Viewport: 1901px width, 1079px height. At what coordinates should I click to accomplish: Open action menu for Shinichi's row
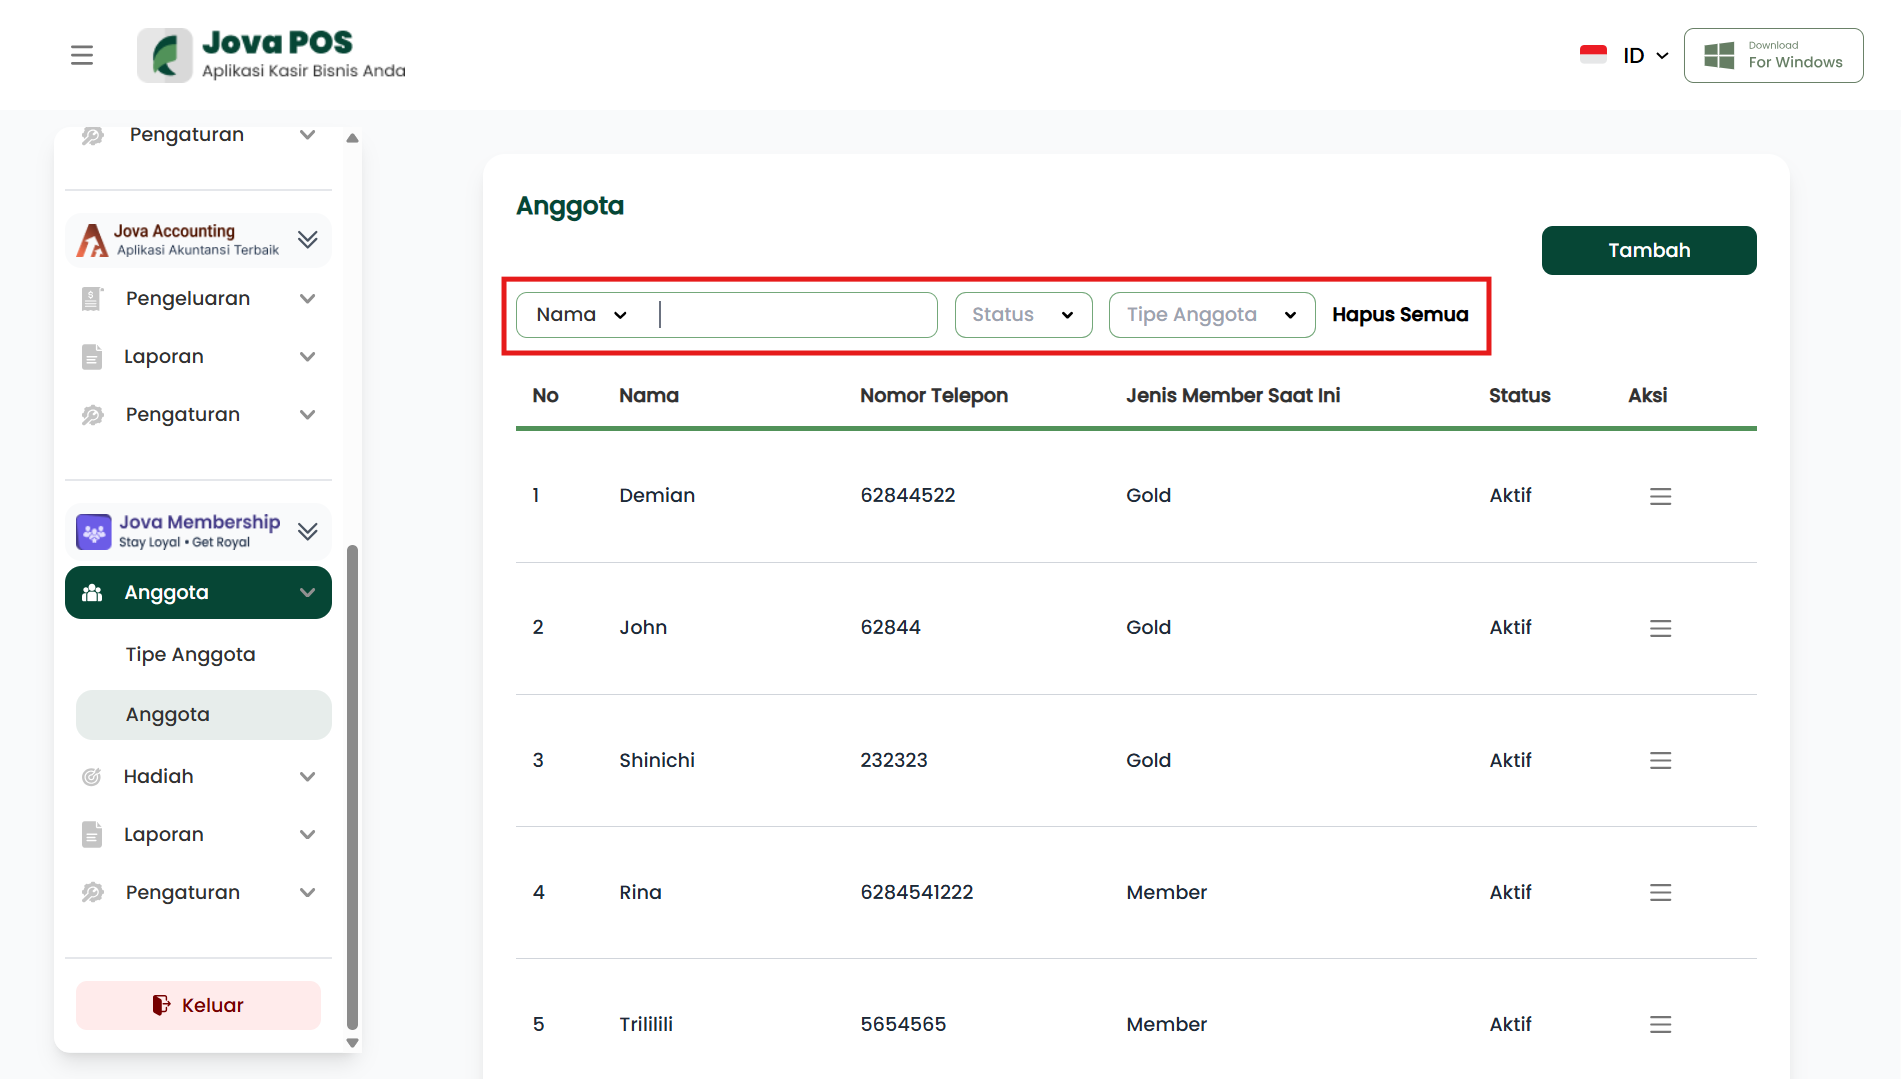point(1660,760)
